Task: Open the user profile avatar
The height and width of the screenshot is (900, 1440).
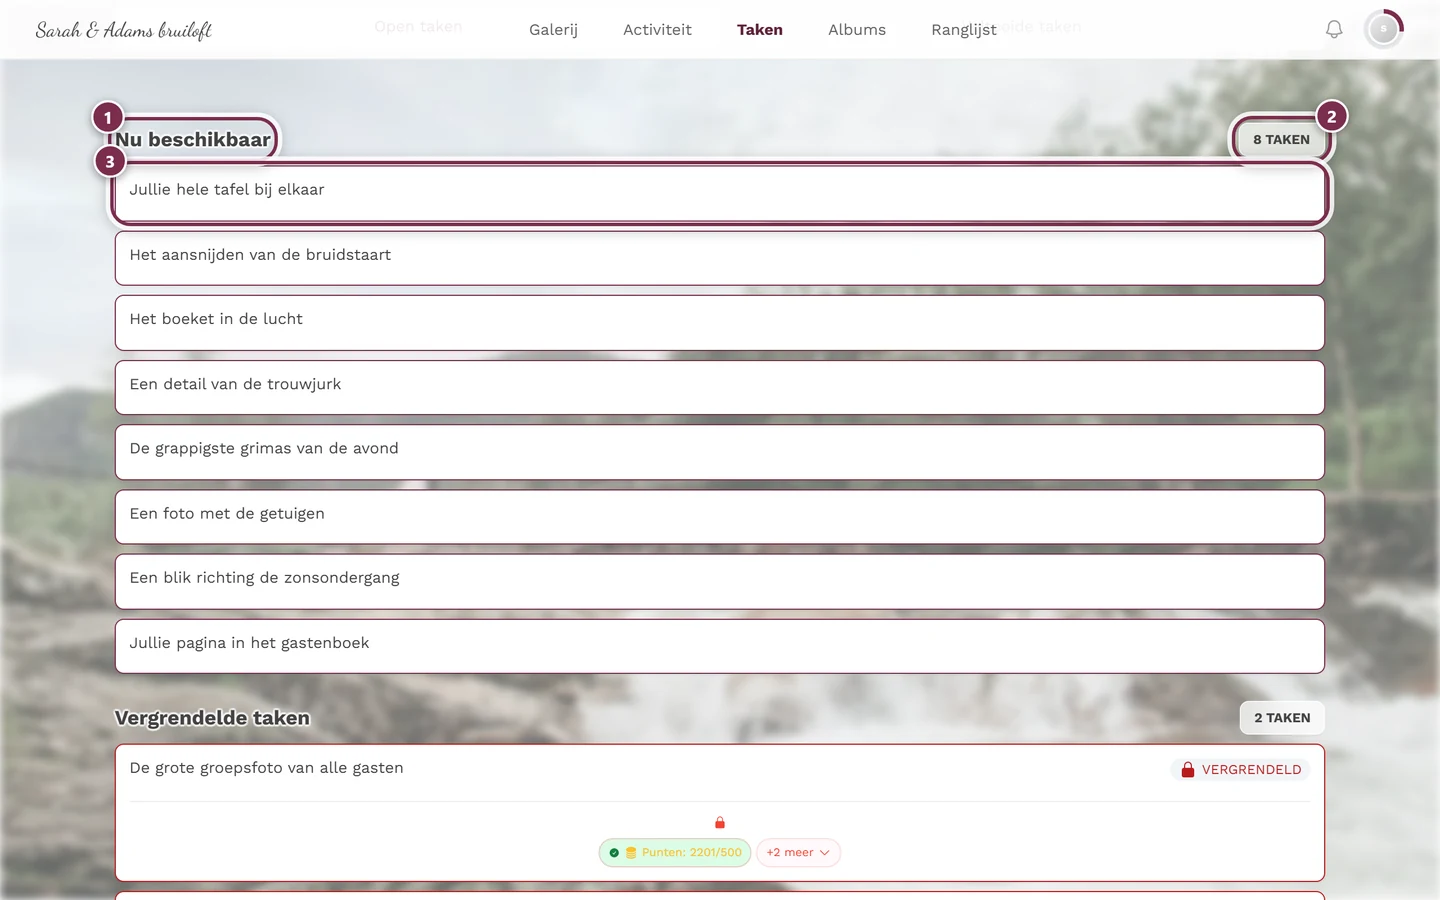Action: pyautogui.click(x=1383, y=29)
